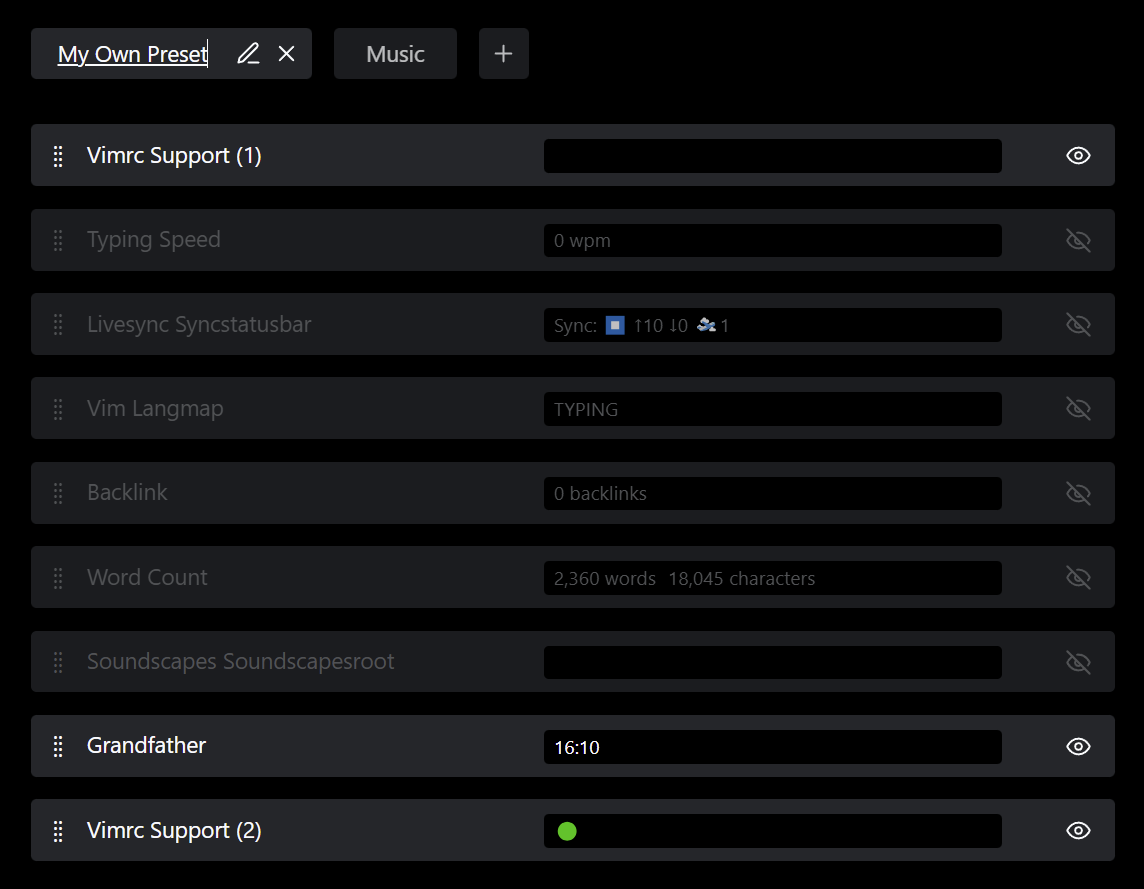The height and width of the screenshot is (889, 1144).
Task: Click the '18,045 characters' preview text
Action: point(741,579)
